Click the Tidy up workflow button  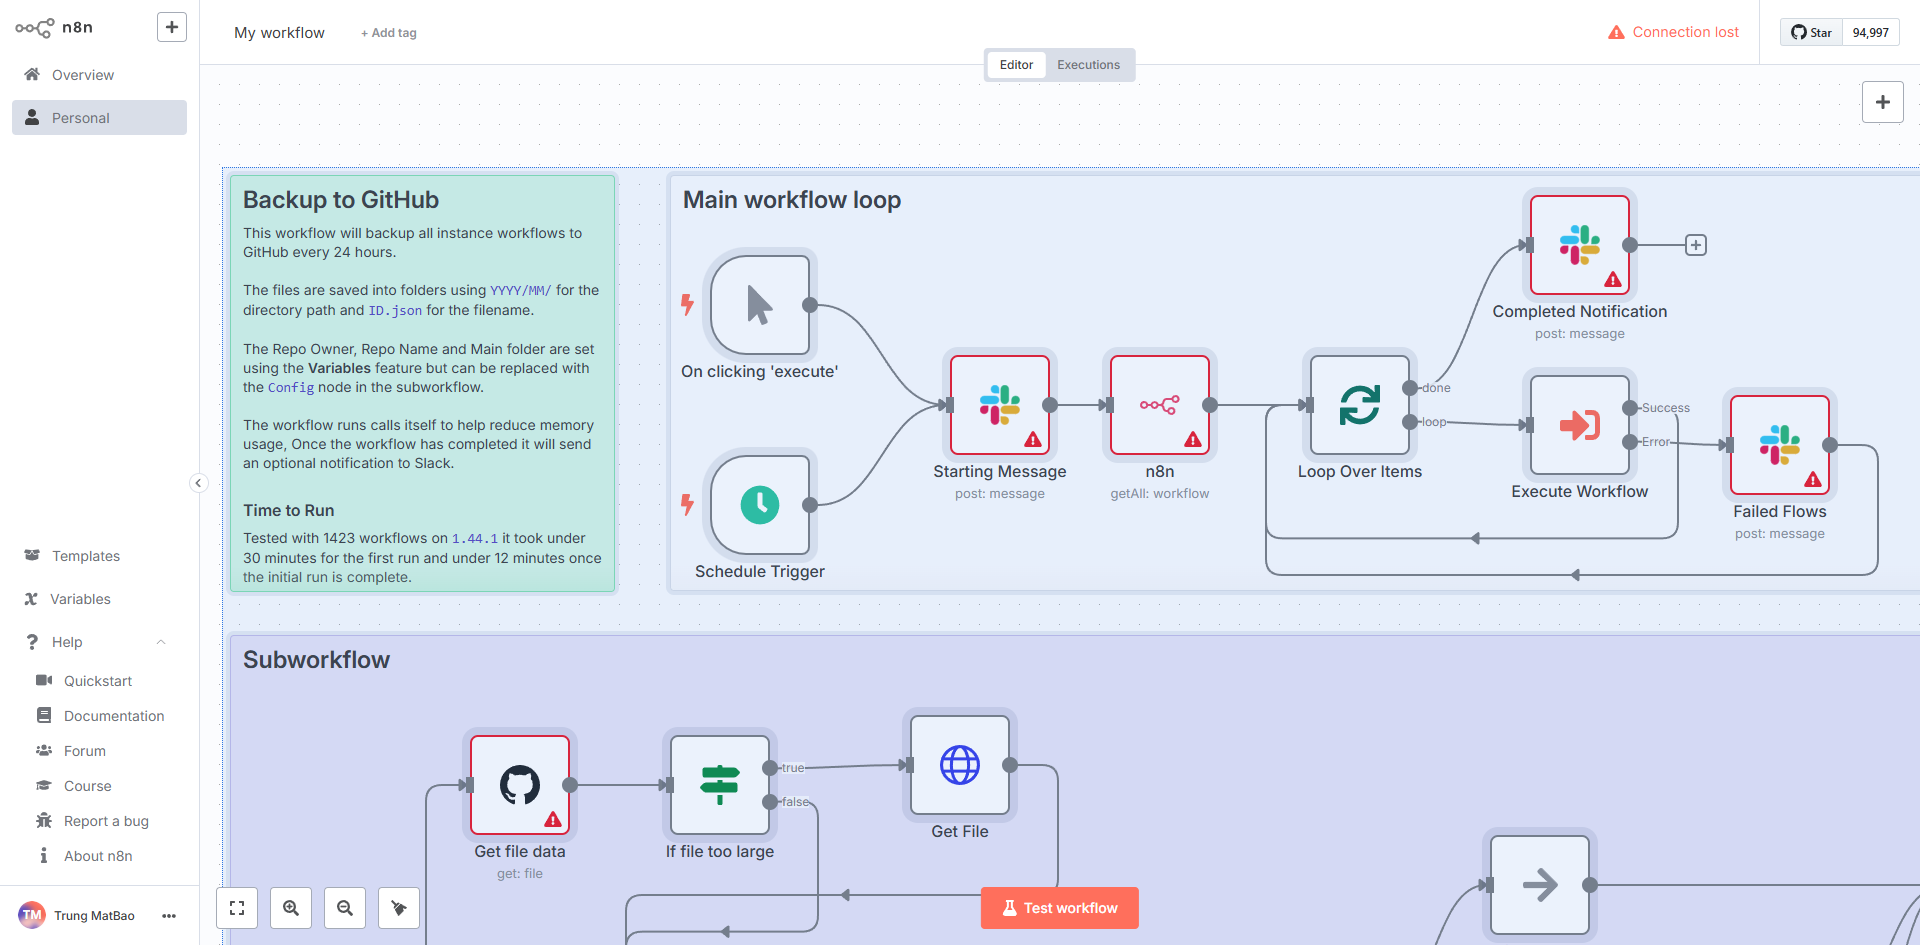click(x=399, y=908)
